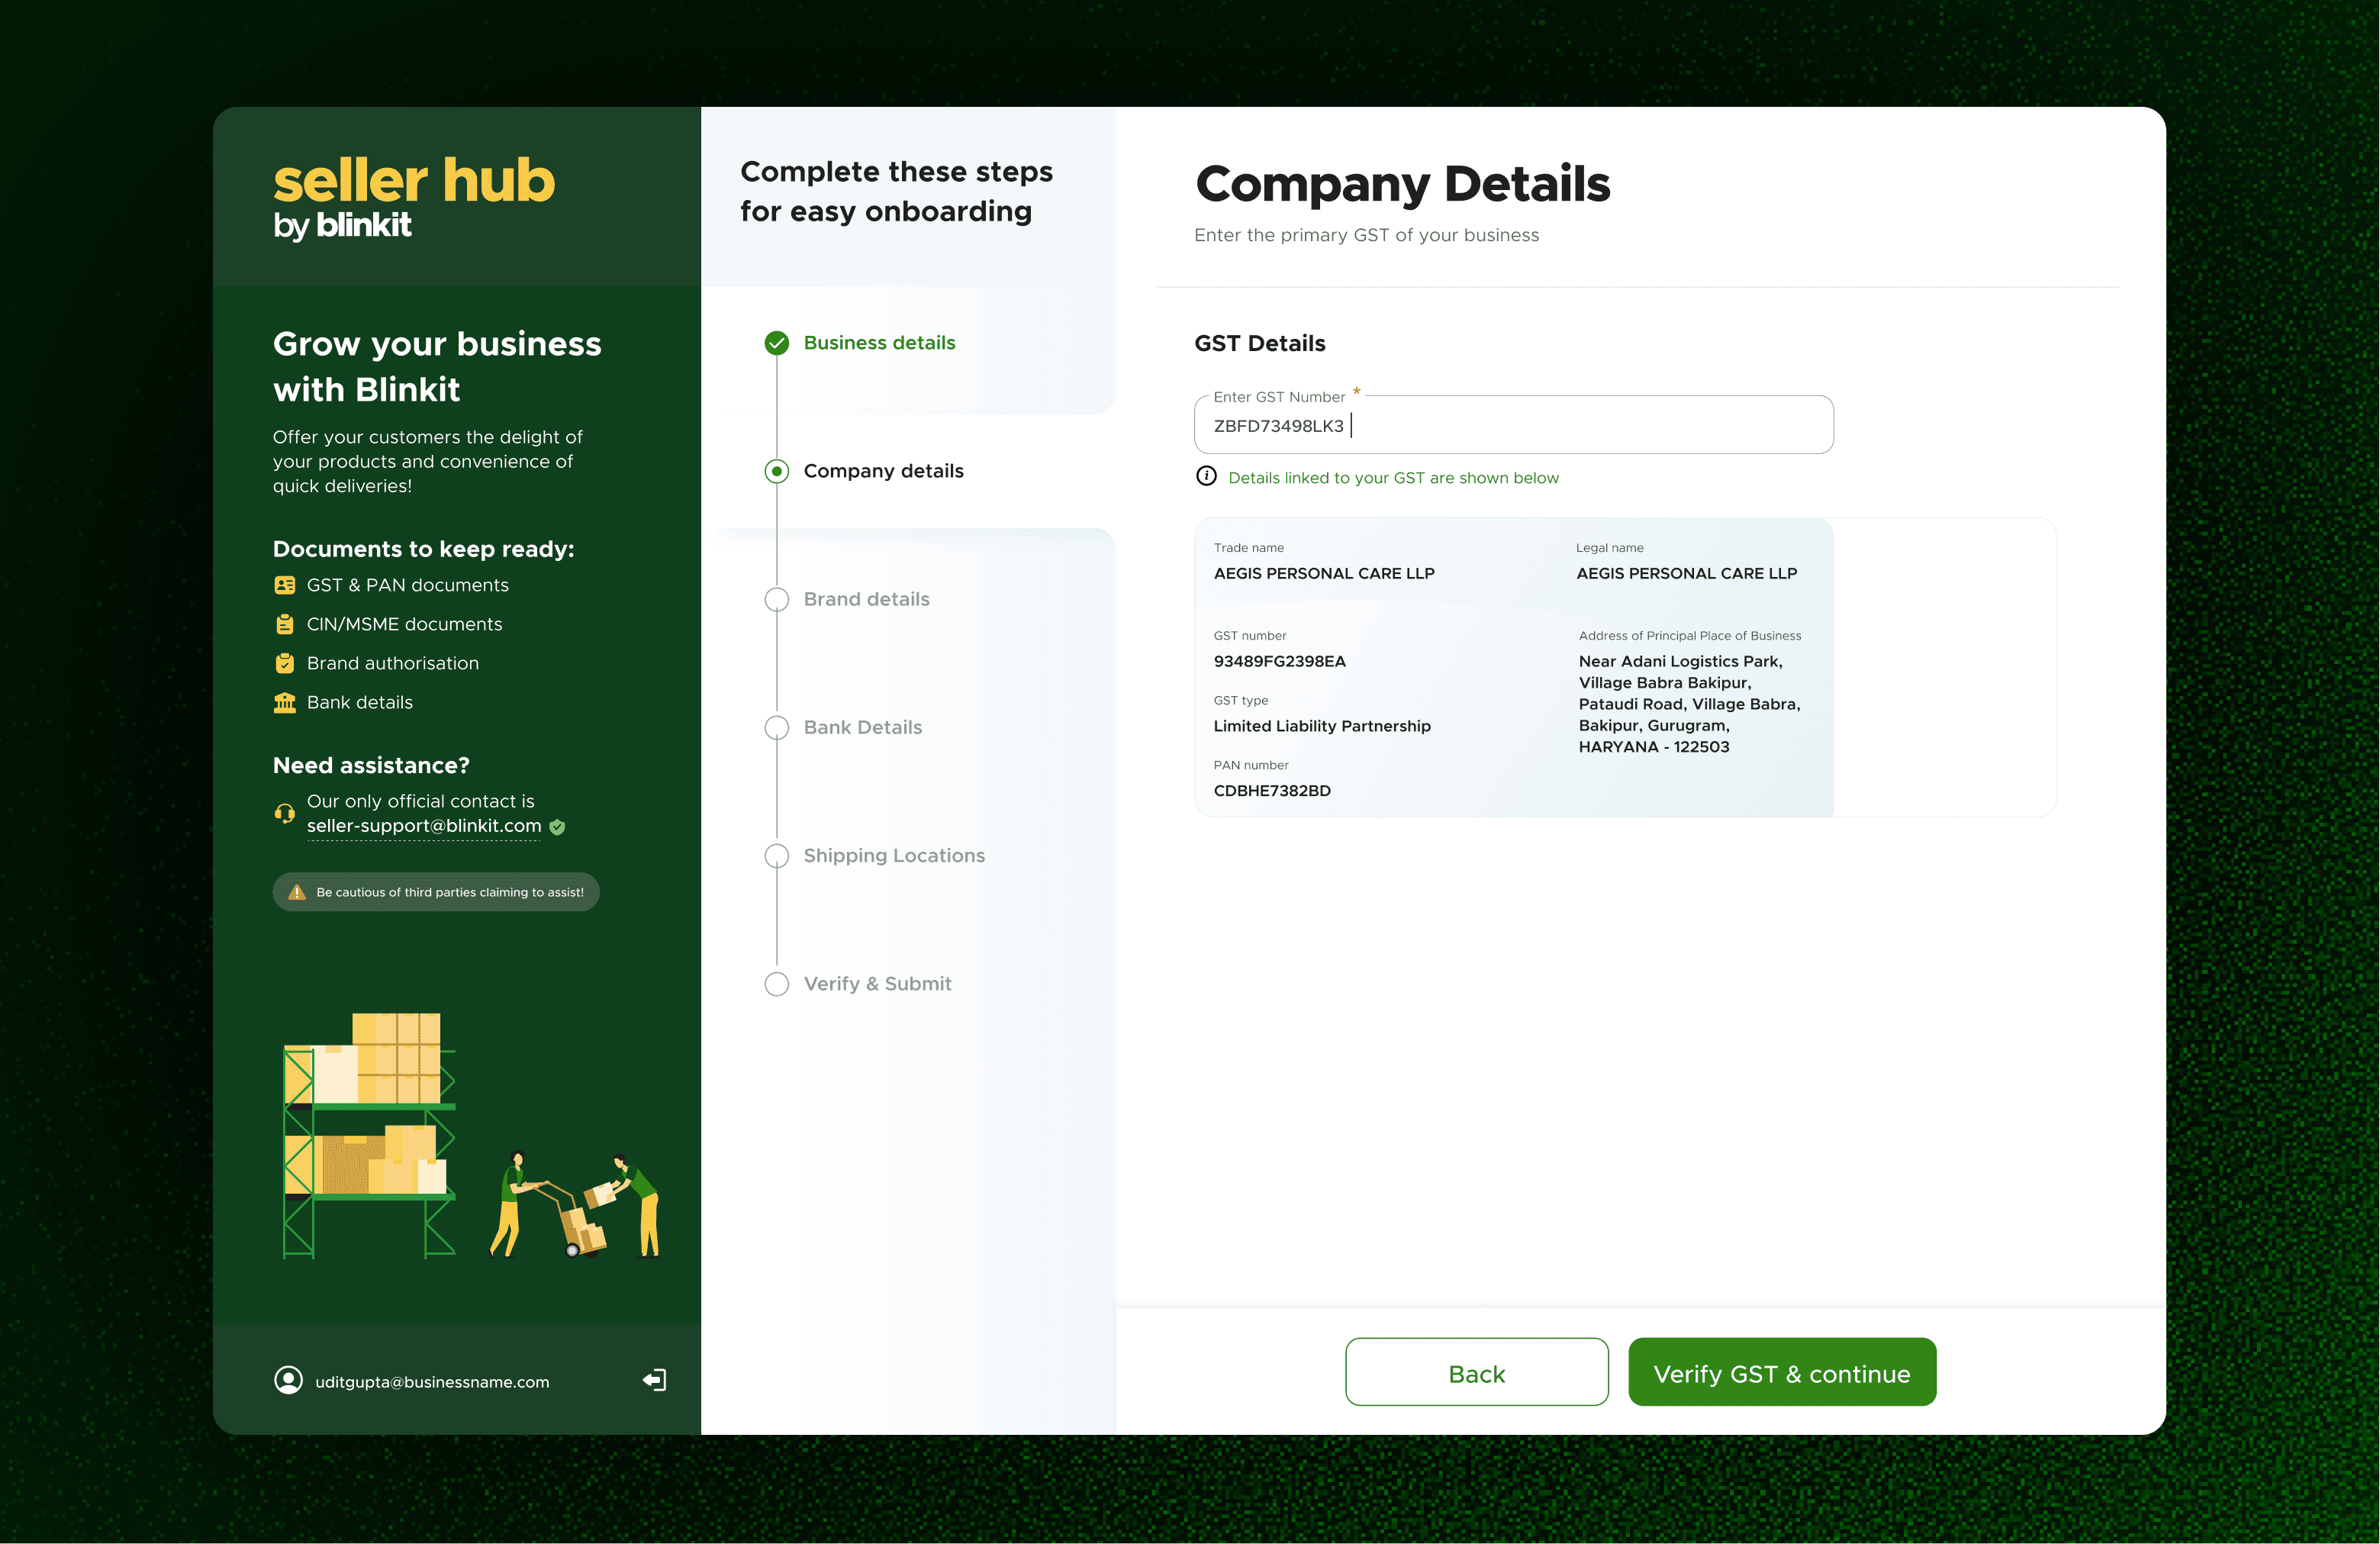Click the GST & PAN documents card icon
Screen dimensions: 2380x1544
pos(285,585)
